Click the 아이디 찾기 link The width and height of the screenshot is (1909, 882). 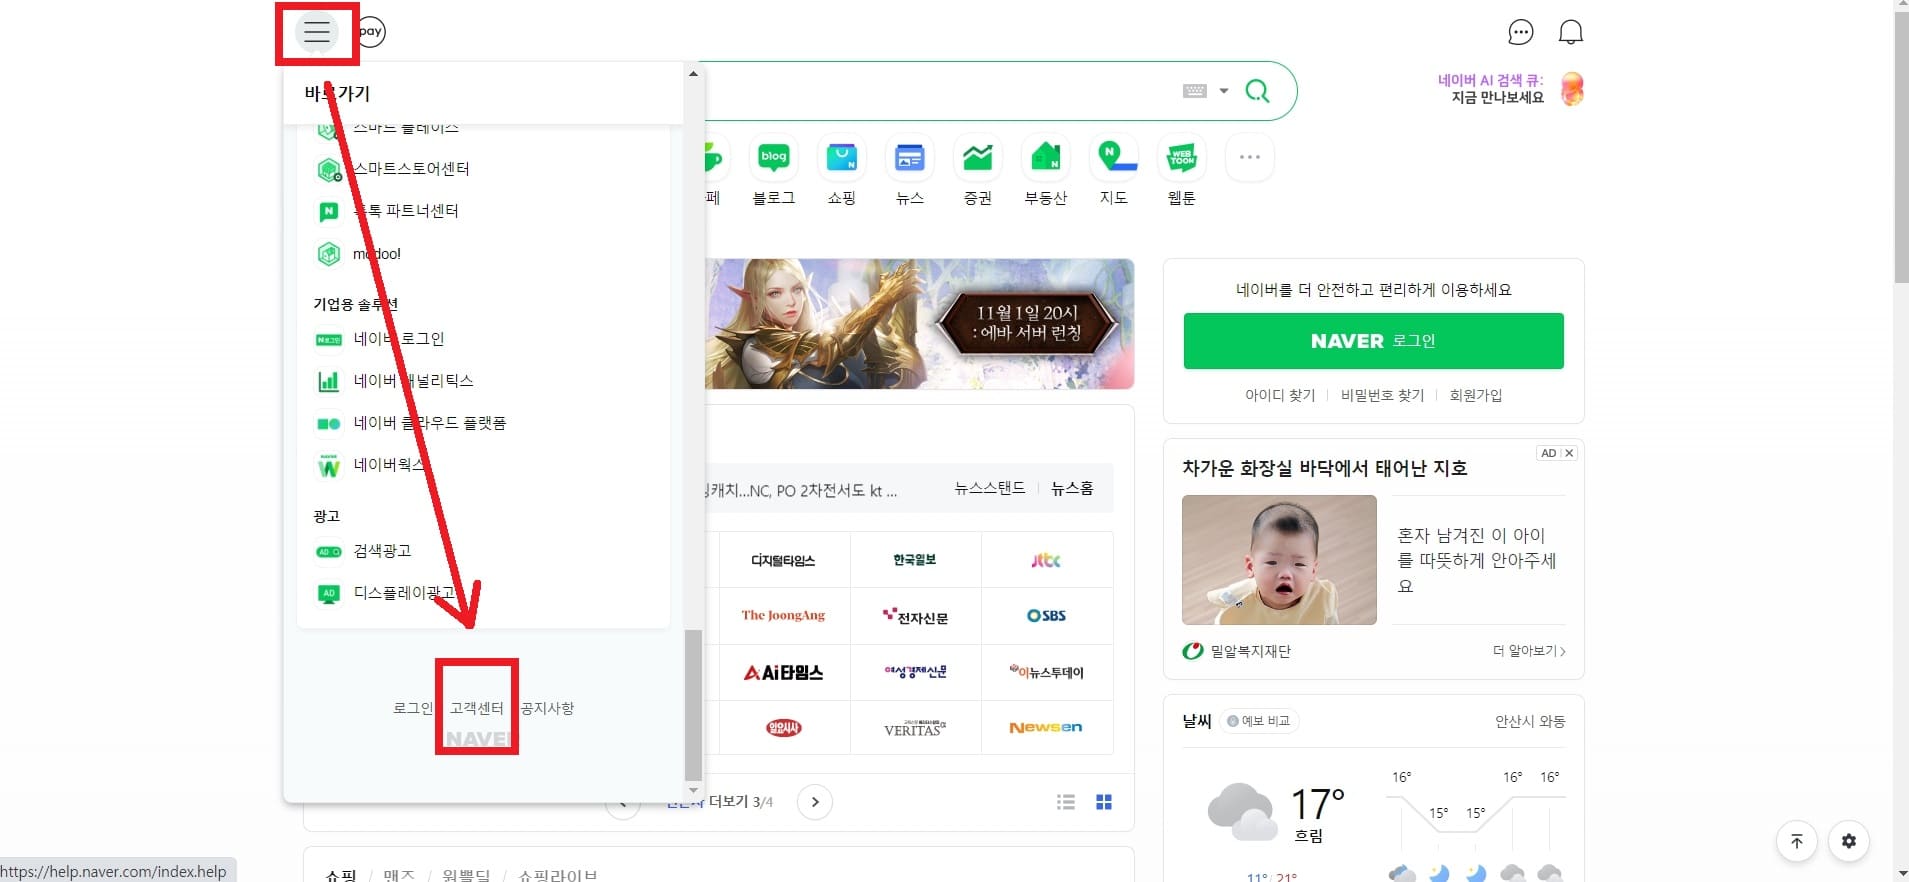[x=1280, y=395]
